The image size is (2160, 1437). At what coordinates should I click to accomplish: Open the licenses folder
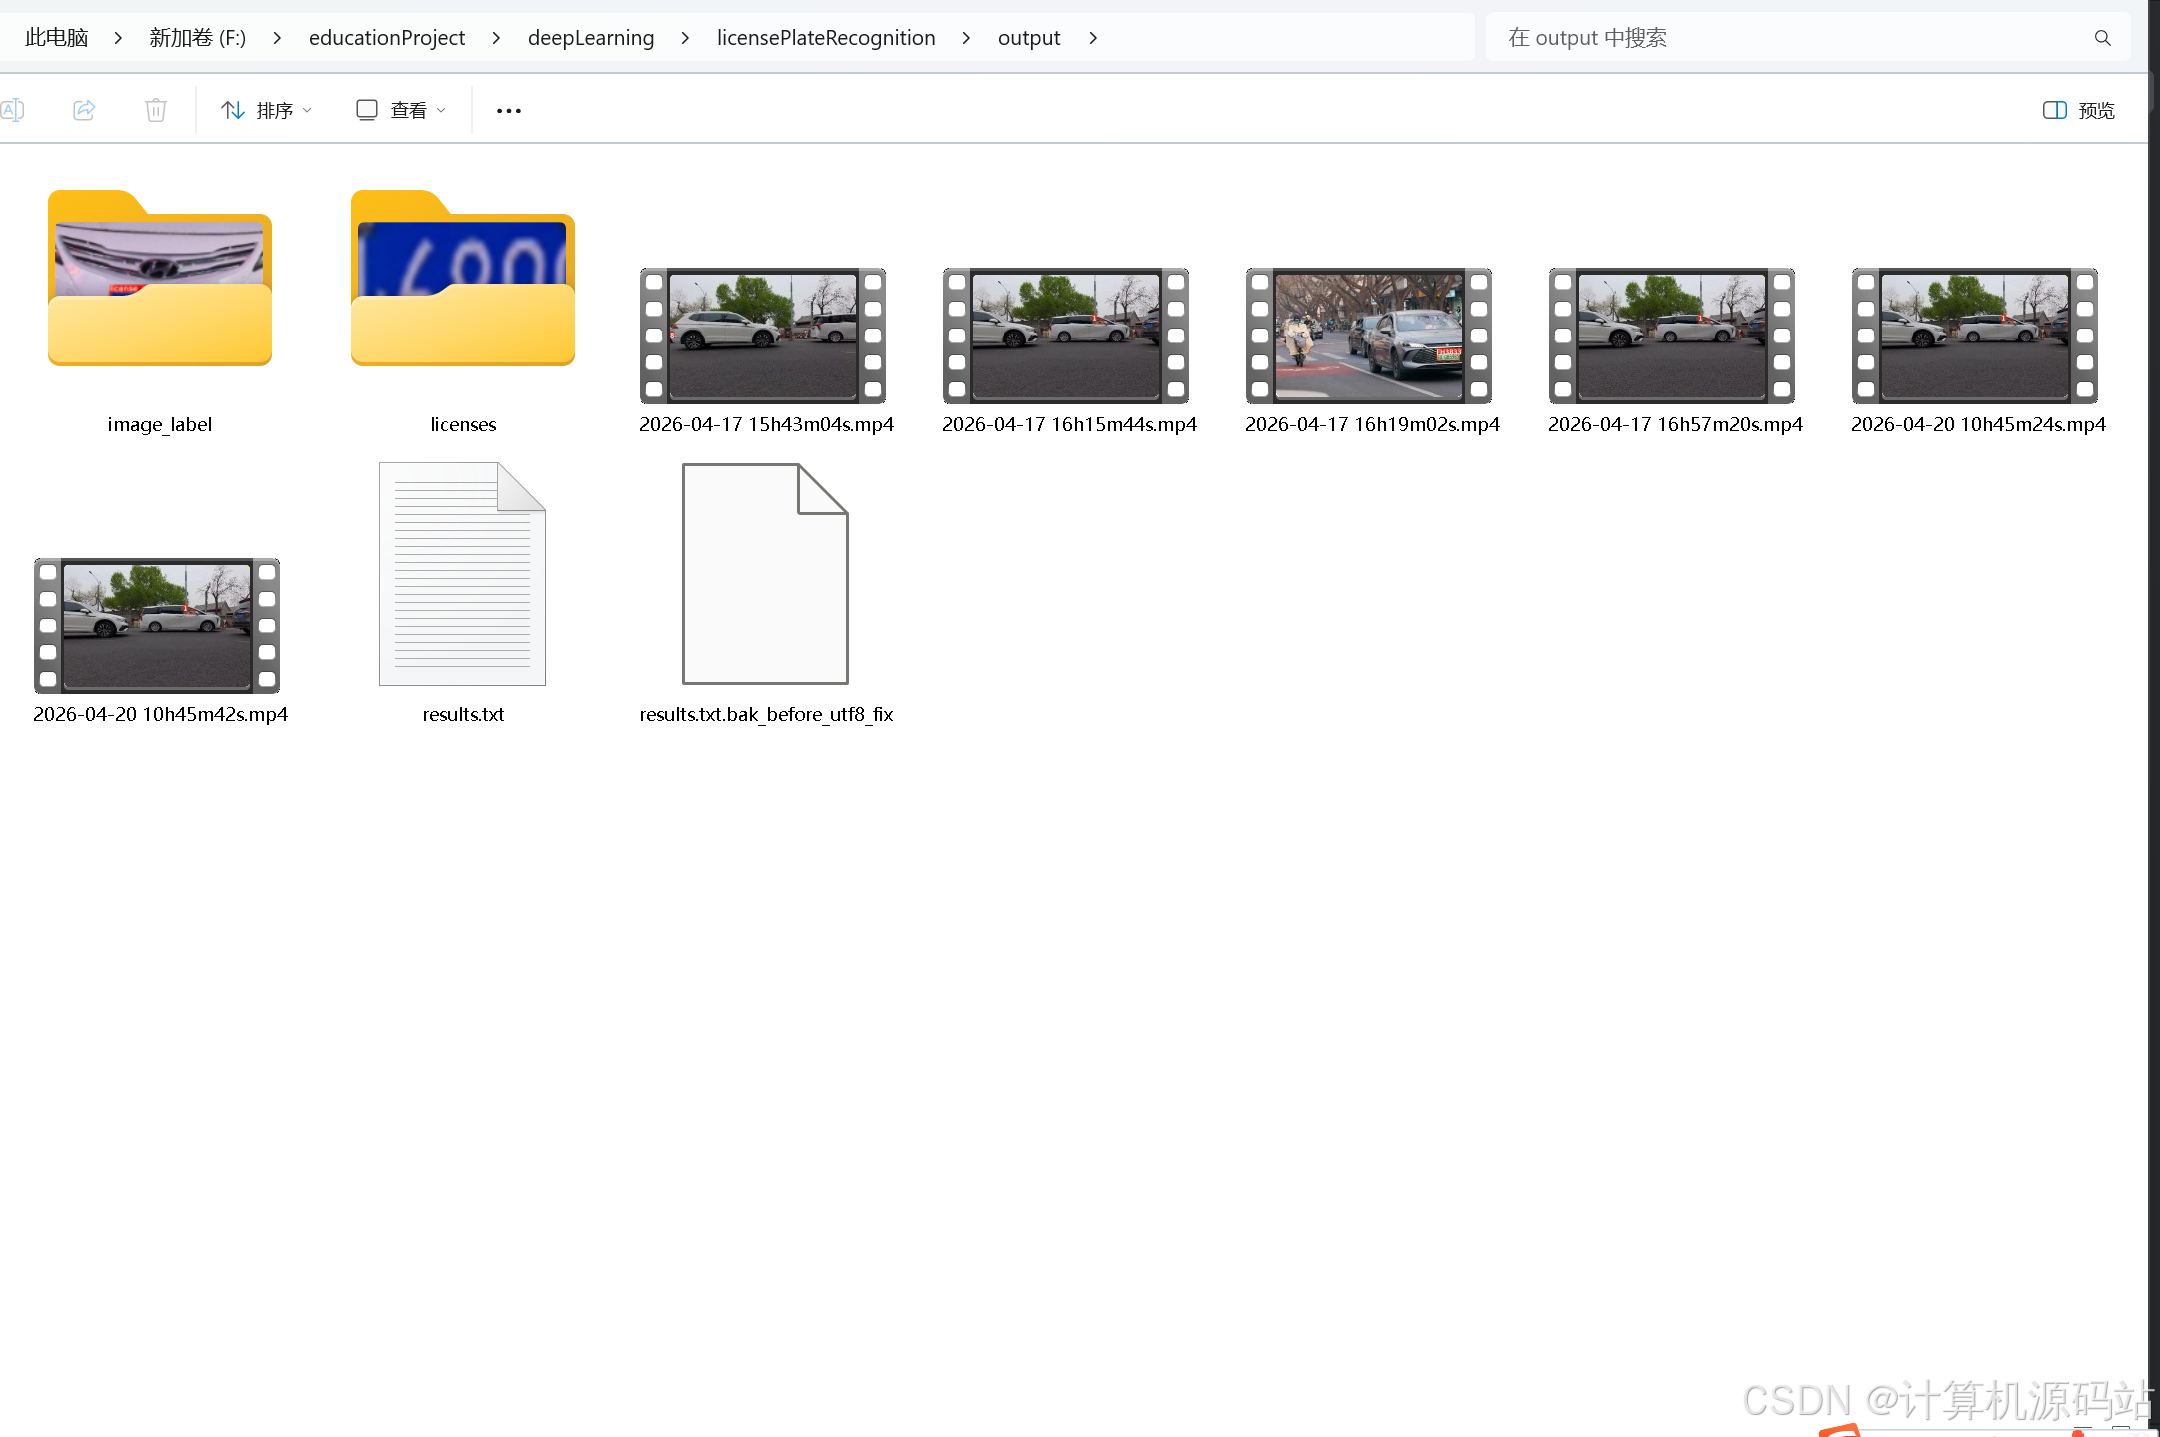[463, 280]
